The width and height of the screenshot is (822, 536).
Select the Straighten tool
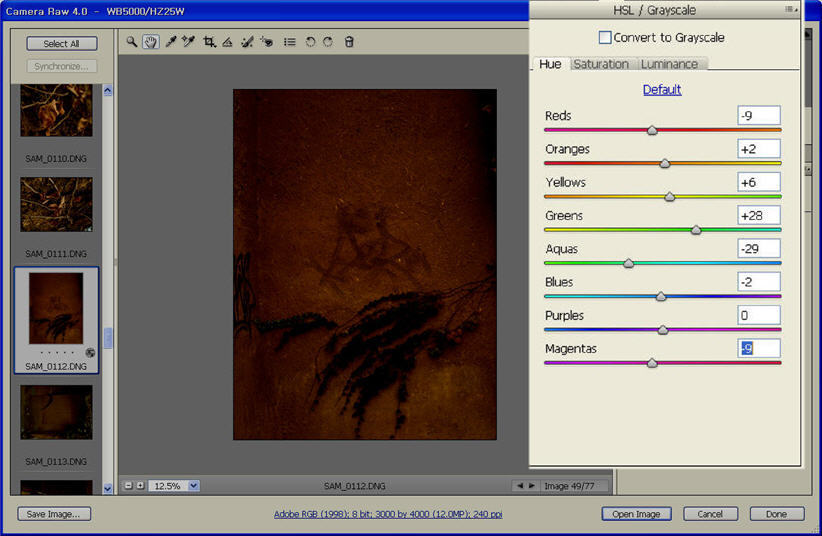pos(227,42)
